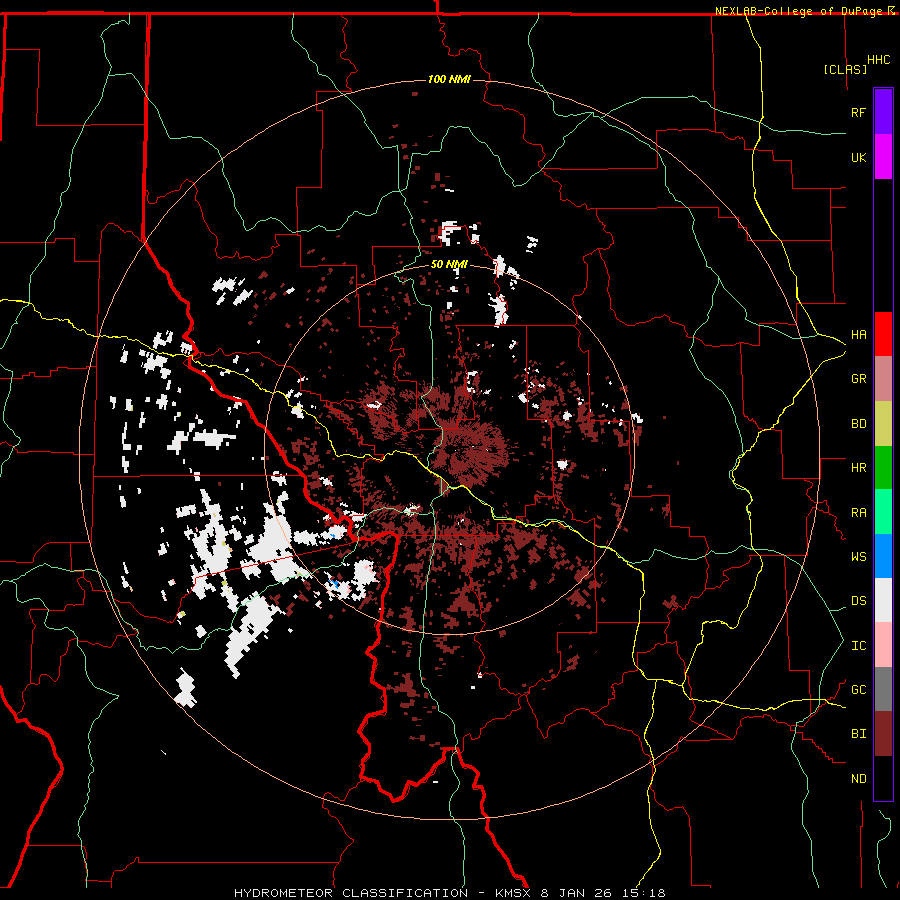Click the light pink IC legend swatch
The width and height of the screenshot is (900, 900).
click(883, 645)
